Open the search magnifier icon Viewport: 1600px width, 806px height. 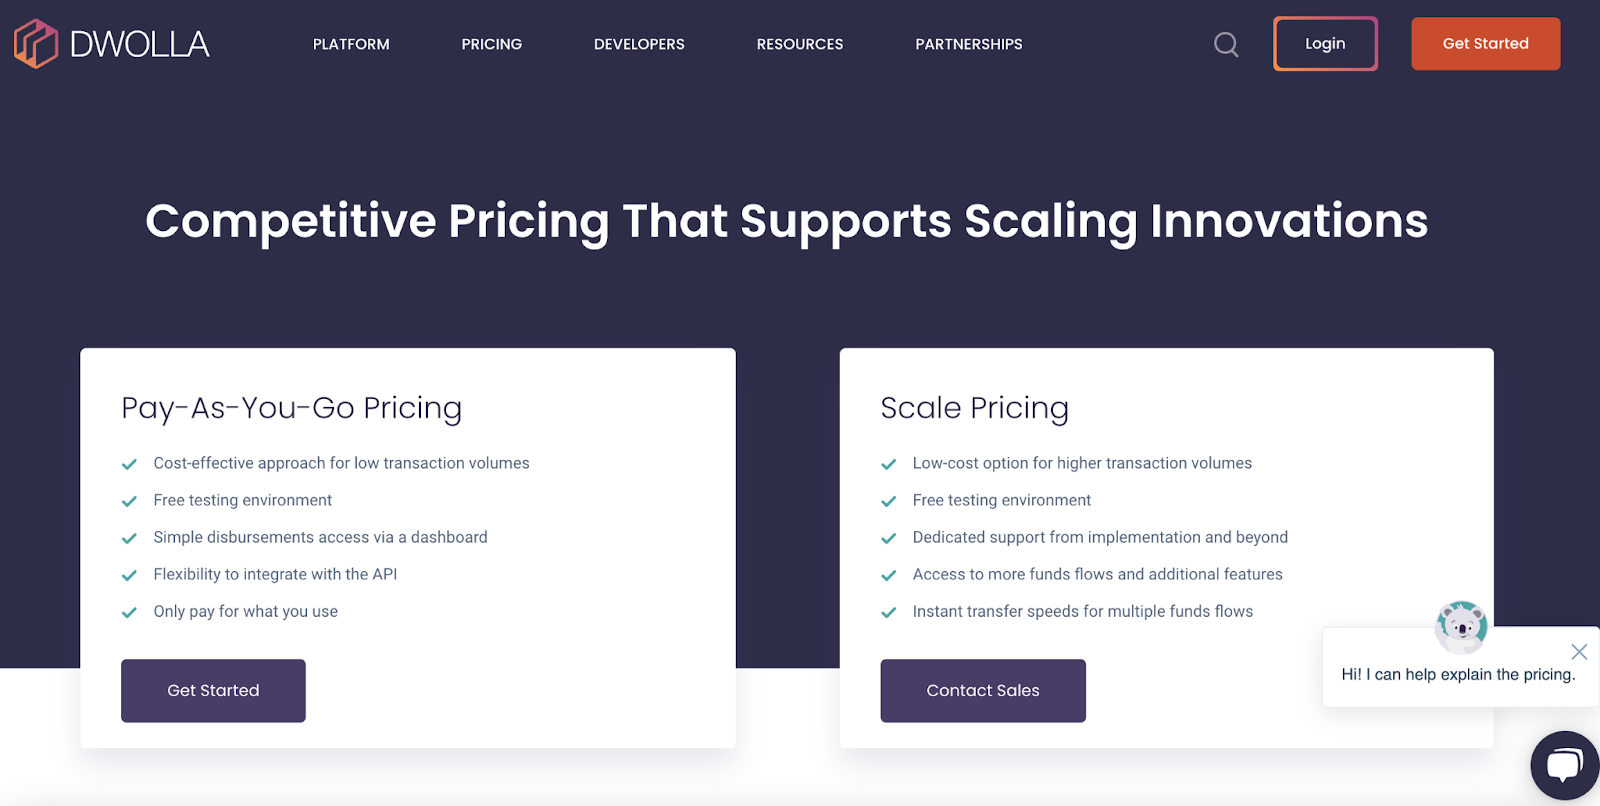pos(1226,44)
